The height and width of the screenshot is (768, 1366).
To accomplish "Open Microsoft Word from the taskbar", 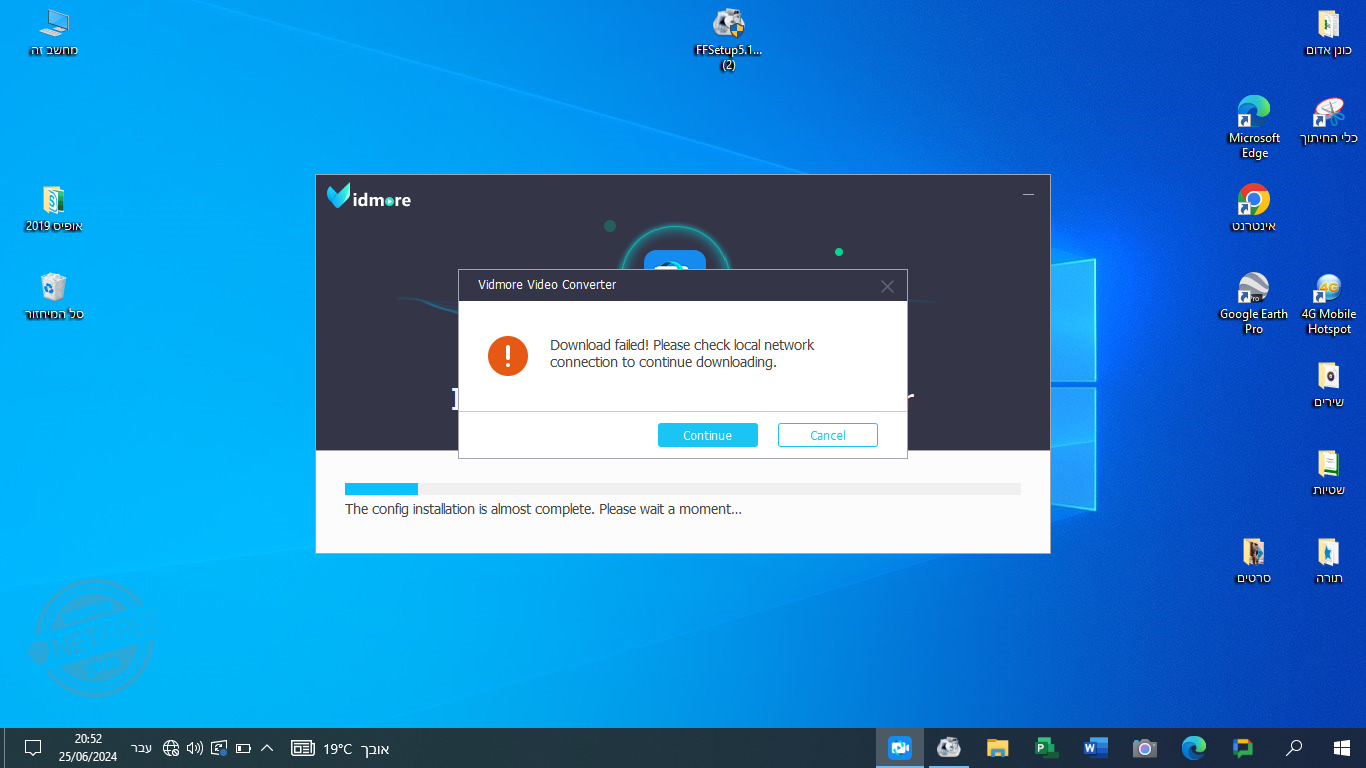I will (x=1096, y=748).
